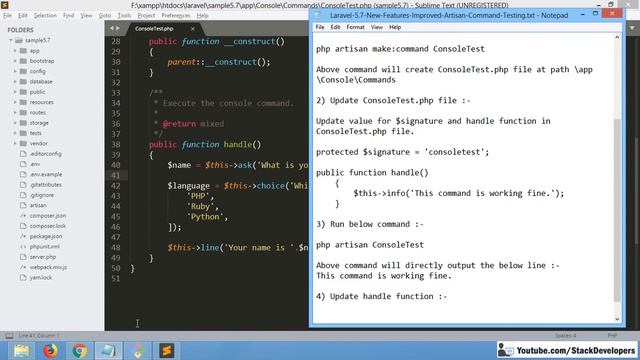Open Sublime's Tools menu
Viewport: 640px width, 360px height.
124,16
